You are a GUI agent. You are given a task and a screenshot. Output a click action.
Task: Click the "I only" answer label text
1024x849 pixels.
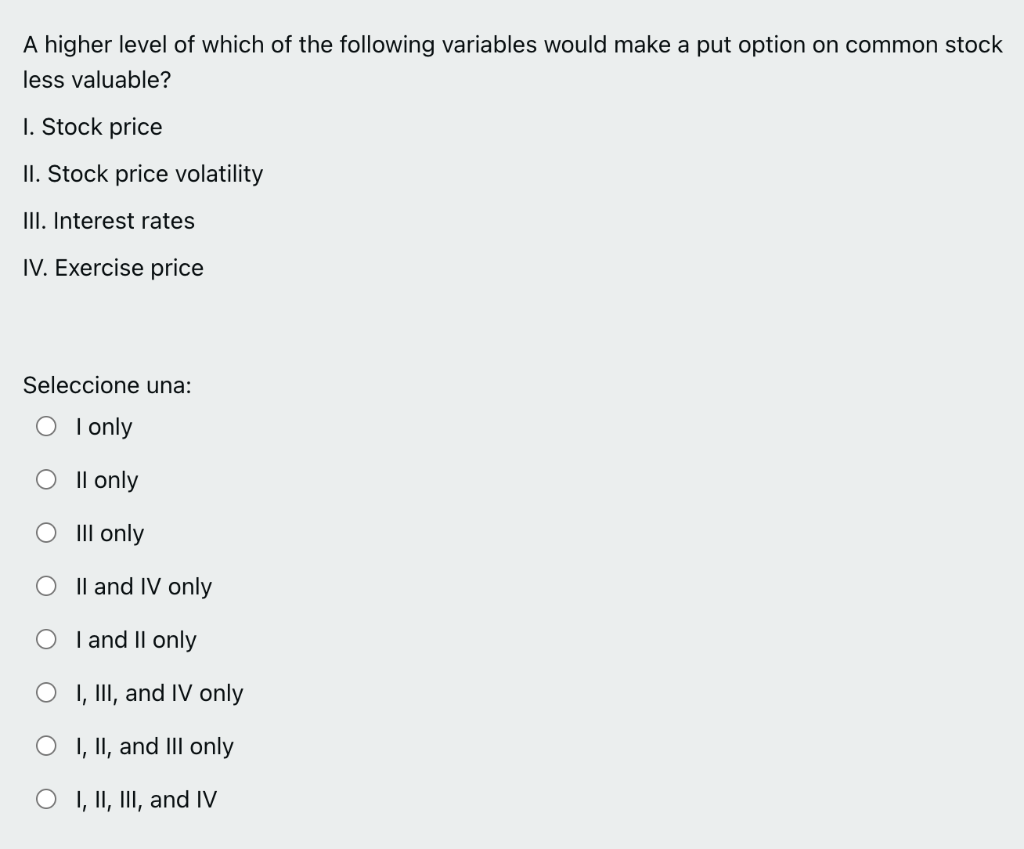point(104,426)
